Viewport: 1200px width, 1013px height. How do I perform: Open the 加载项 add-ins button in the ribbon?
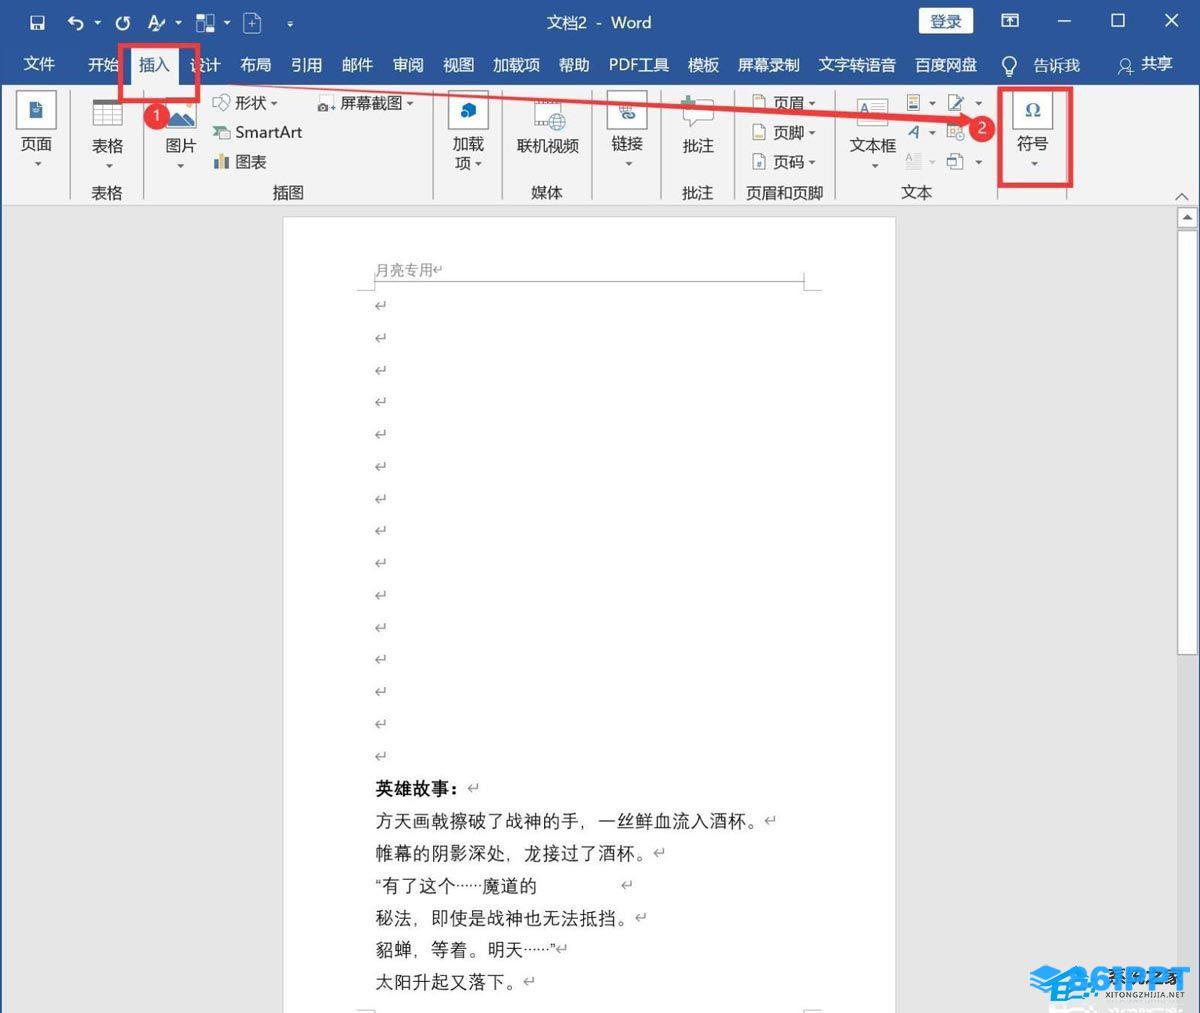click(467, 132)
